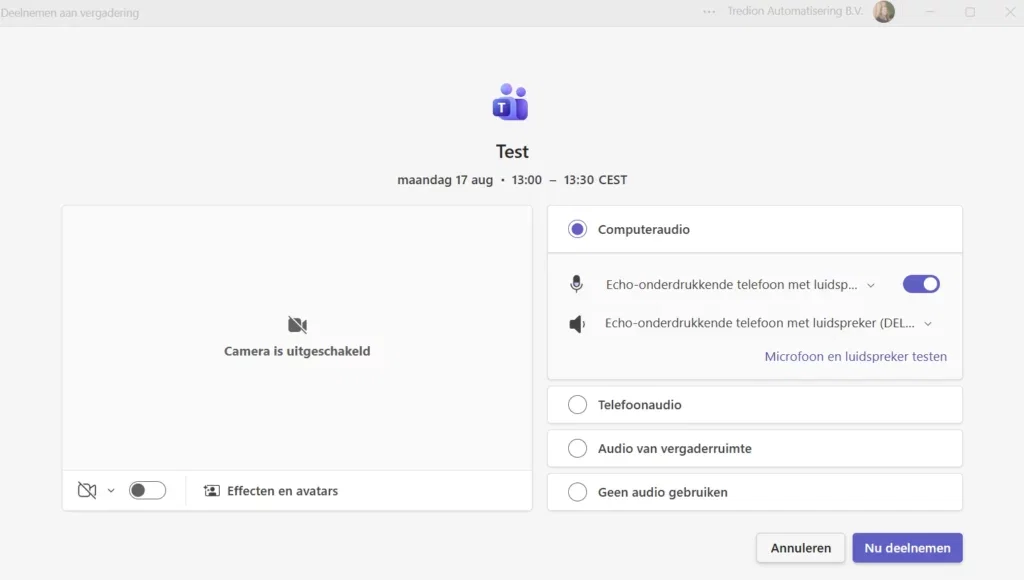Minimize the meeting join window
1024x580 pixels.
coord(930,12)
